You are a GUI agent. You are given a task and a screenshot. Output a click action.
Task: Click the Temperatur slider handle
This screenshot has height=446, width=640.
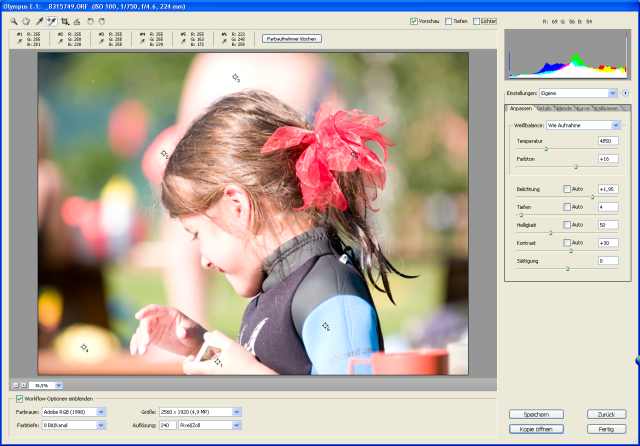coord(545,148)
